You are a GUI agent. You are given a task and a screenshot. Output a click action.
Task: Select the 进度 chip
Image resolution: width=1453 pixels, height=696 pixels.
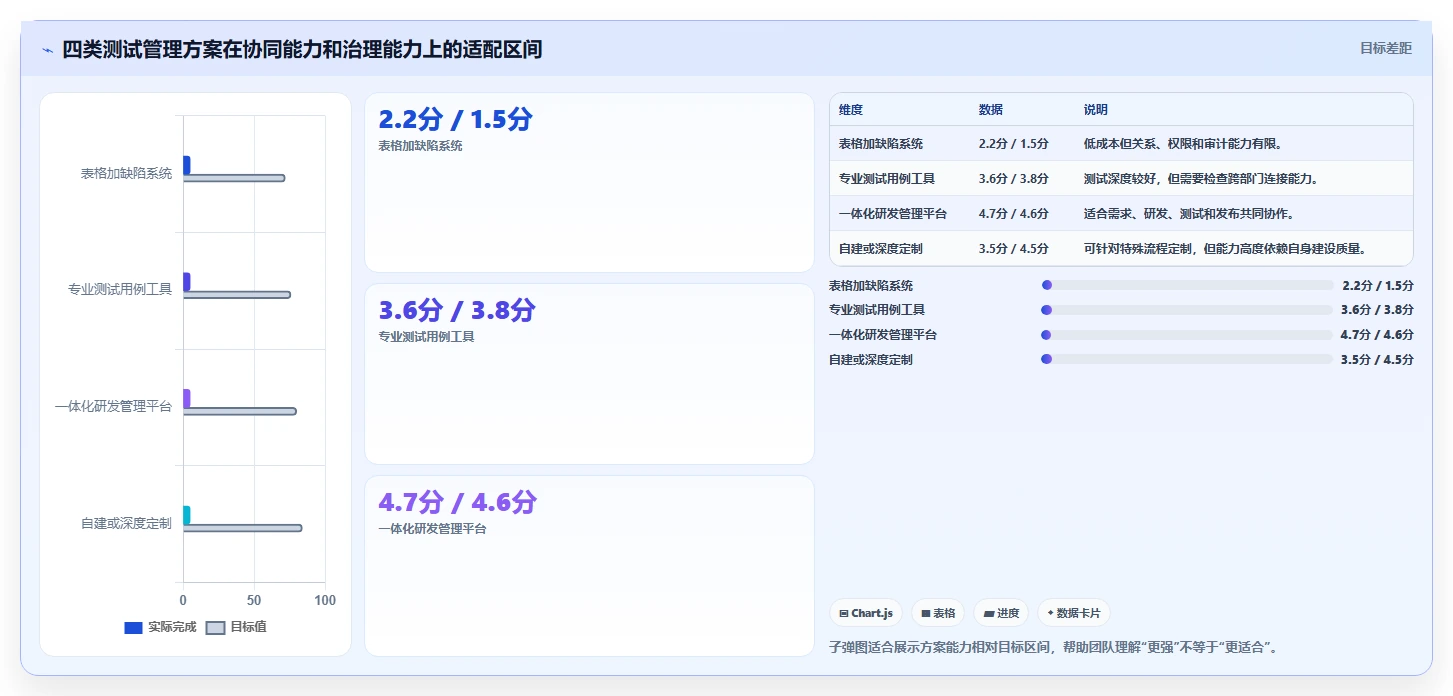[1001, 613]
